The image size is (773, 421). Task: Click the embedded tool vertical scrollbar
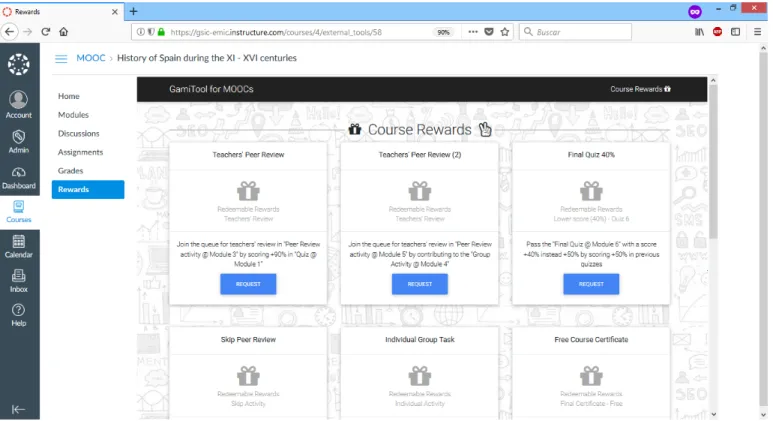(x=713, y=163)
